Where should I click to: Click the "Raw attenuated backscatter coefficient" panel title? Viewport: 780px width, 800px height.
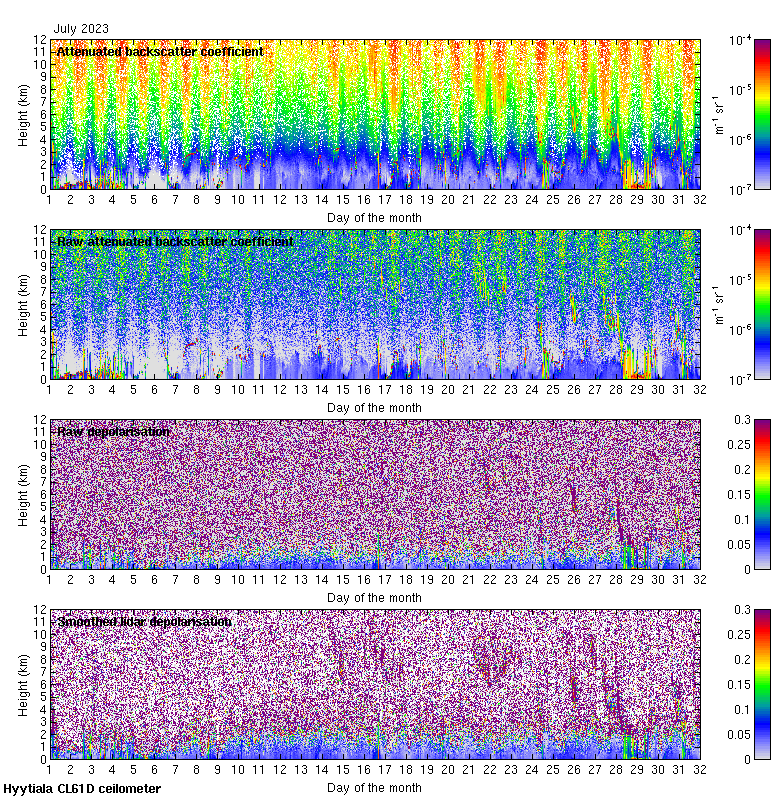click(x=175, y=241)
